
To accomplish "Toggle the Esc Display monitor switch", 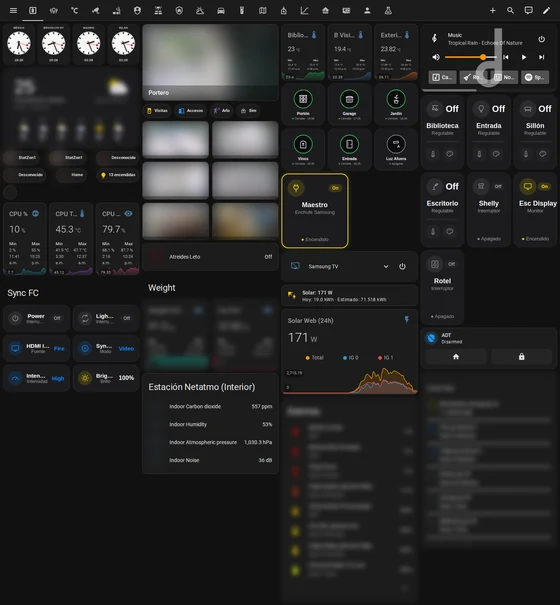I will (x=537, y=209).
